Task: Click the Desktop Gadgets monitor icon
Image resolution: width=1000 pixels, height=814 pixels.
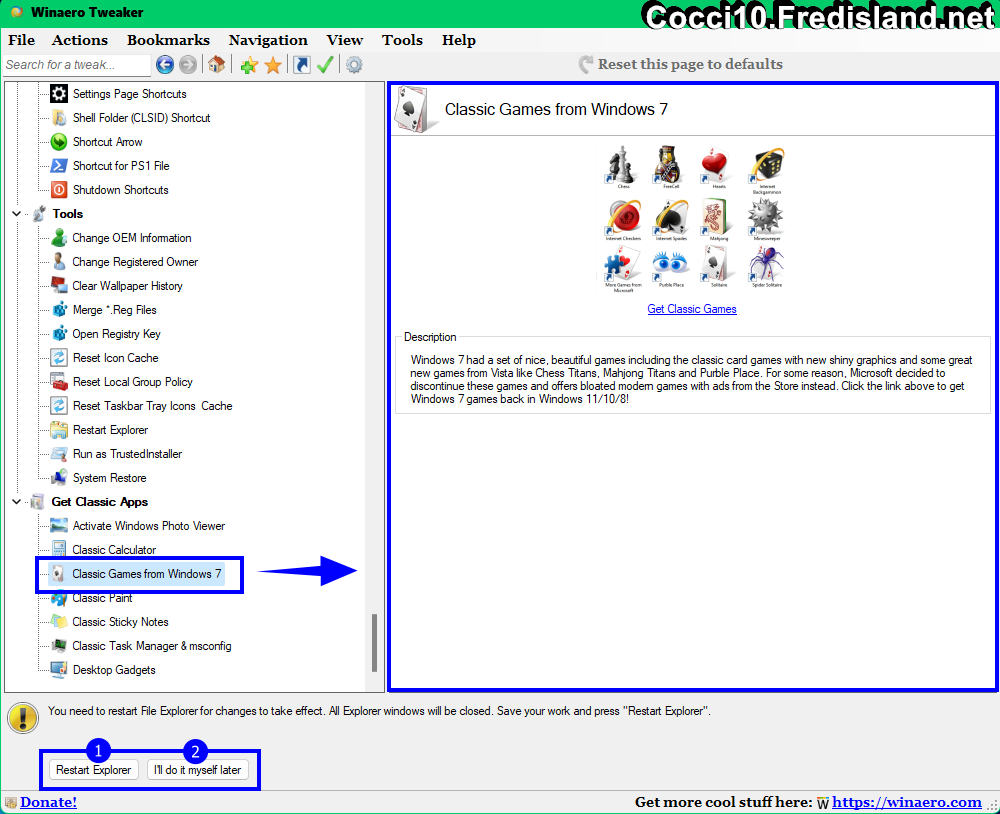Action: (59, 670)
